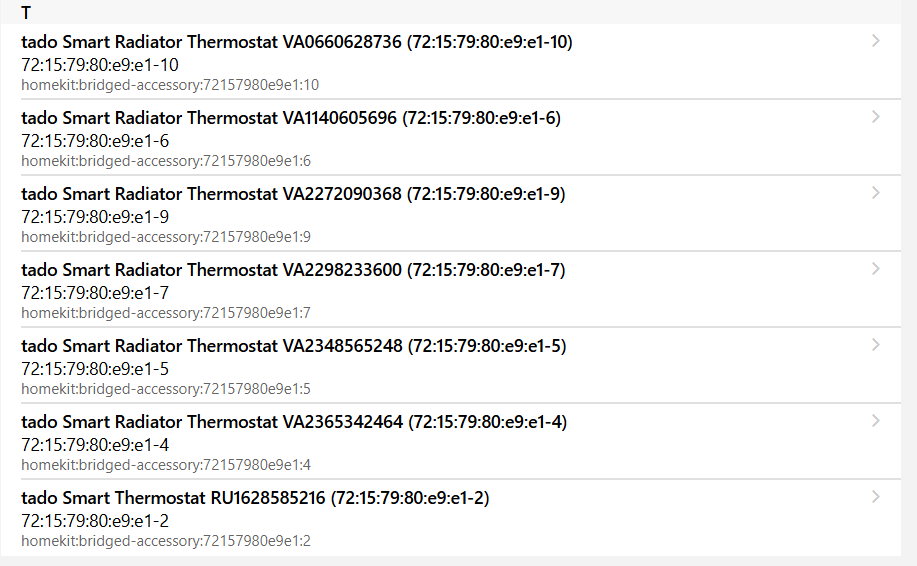
Task: Expand thermostat VA2365342464 via its chevron
Action: pos(876,421)
